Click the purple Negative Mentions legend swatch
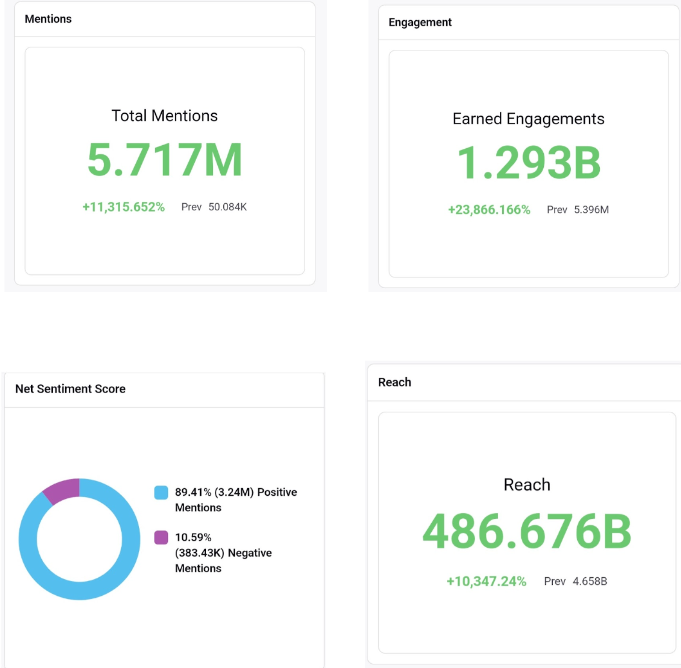 pos(161,538)
